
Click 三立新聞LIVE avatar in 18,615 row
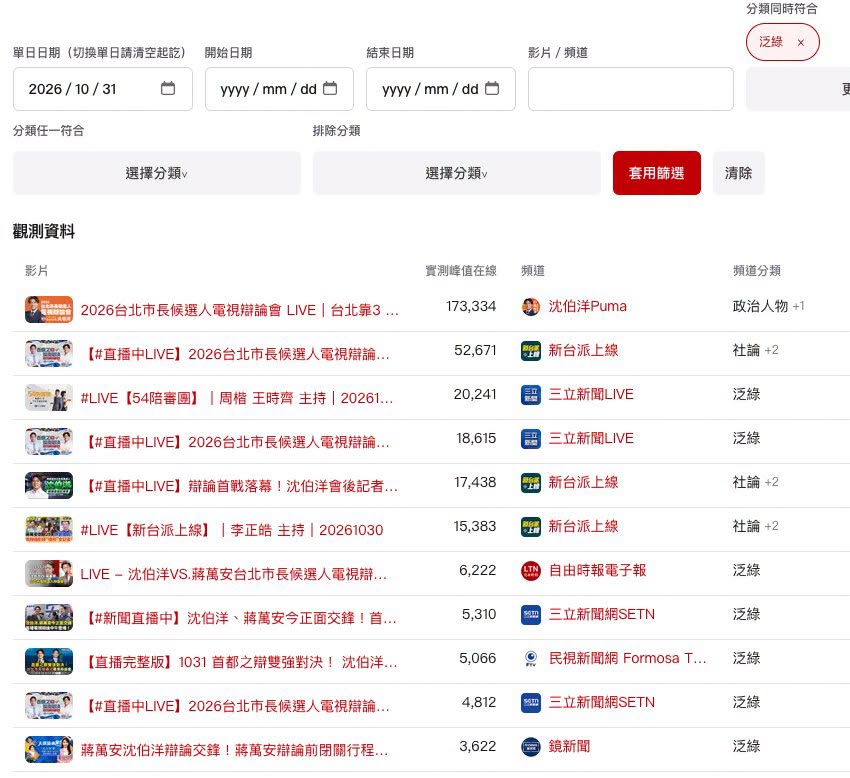point(531,439)
